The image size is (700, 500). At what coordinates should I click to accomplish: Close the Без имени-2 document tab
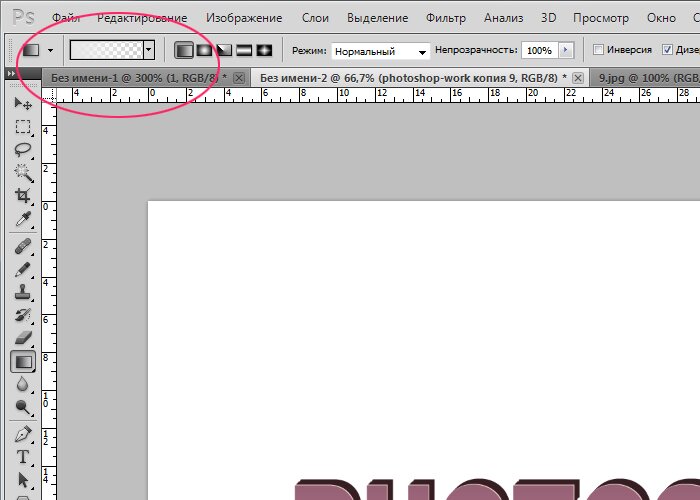(578, 78)
